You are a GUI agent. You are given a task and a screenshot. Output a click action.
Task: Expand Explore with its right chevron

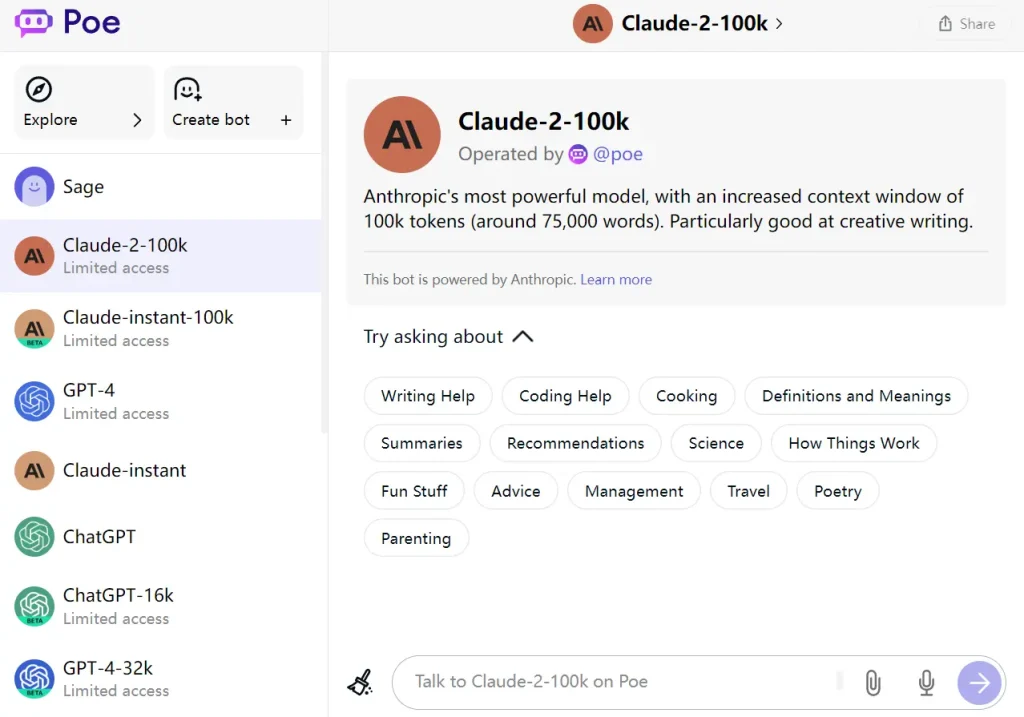tap(137, 120)
